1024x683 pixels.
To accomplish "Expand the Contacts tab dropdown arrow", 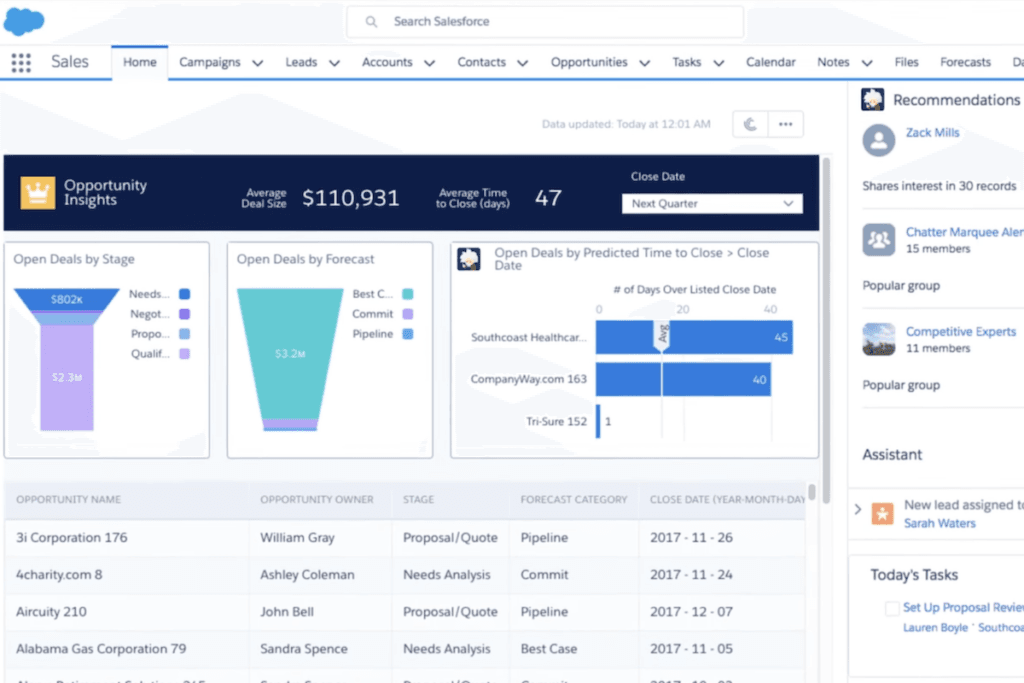I will point(522,63).
